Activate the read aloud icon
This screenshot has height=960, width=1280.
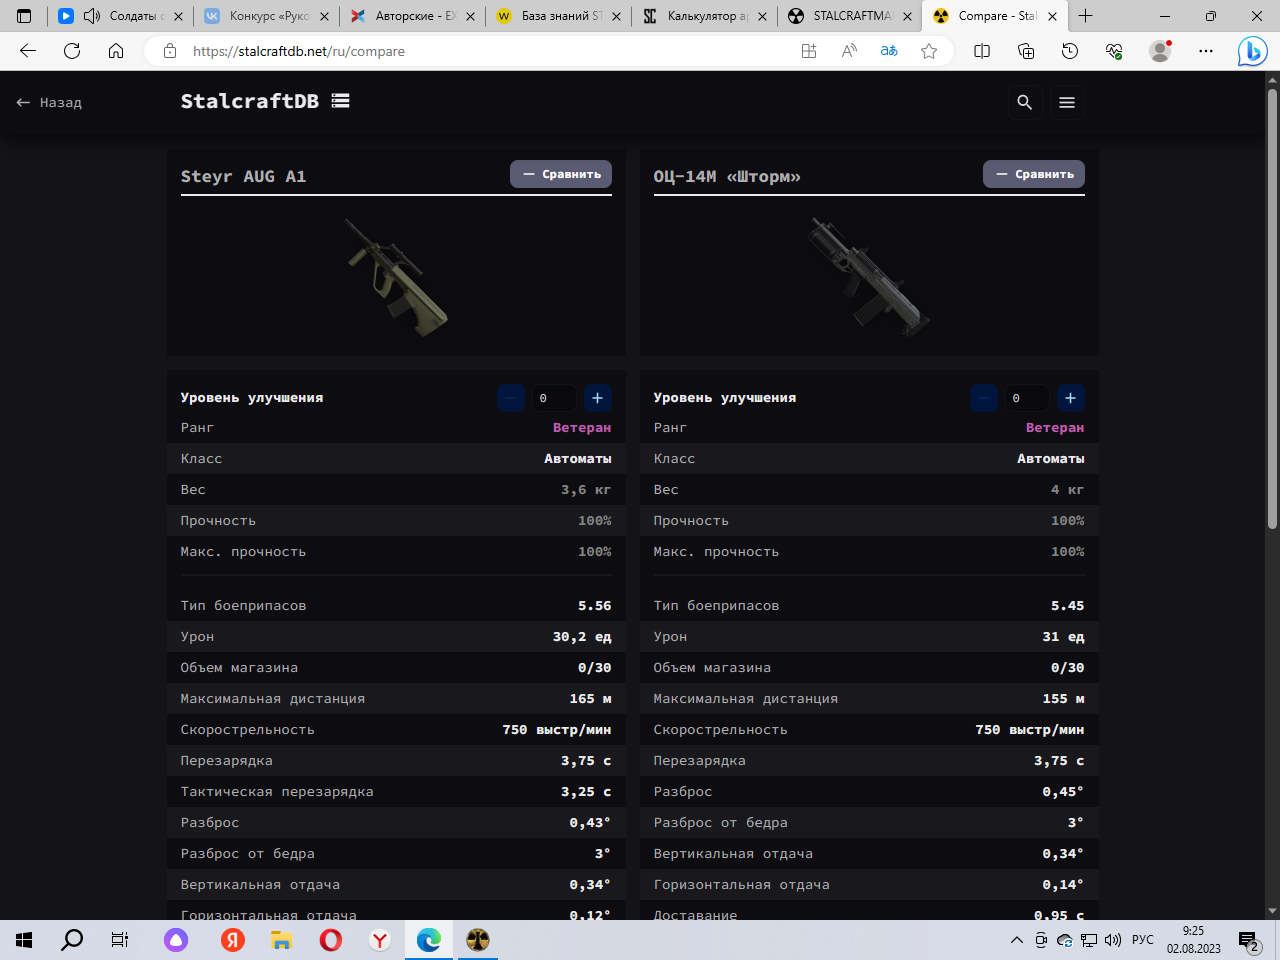click(x=849, y=51)
